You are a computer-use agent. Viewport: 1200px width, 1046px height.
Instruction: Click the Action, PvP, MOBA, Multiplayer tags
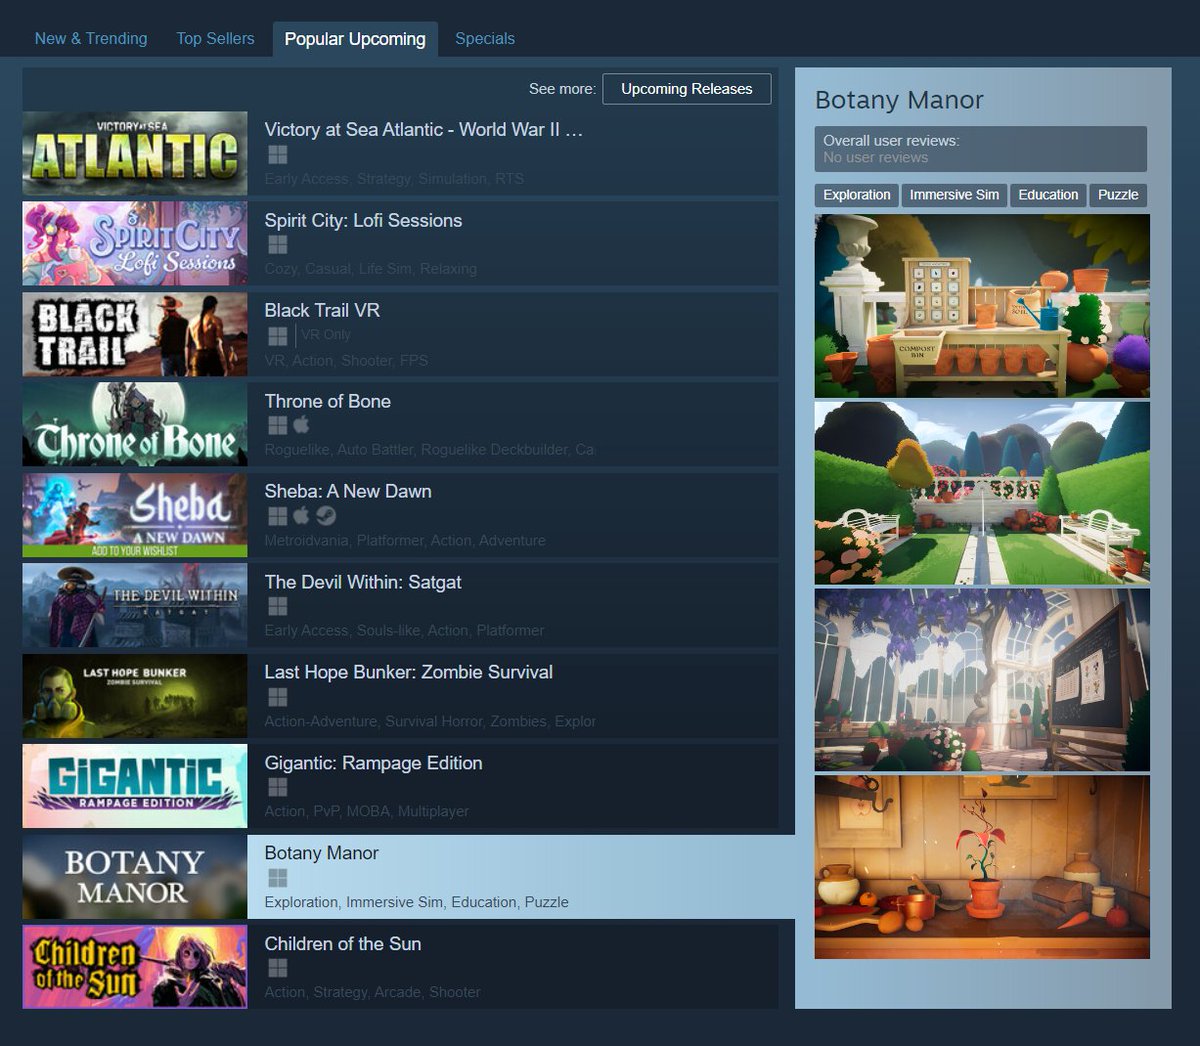click(367, 812)
